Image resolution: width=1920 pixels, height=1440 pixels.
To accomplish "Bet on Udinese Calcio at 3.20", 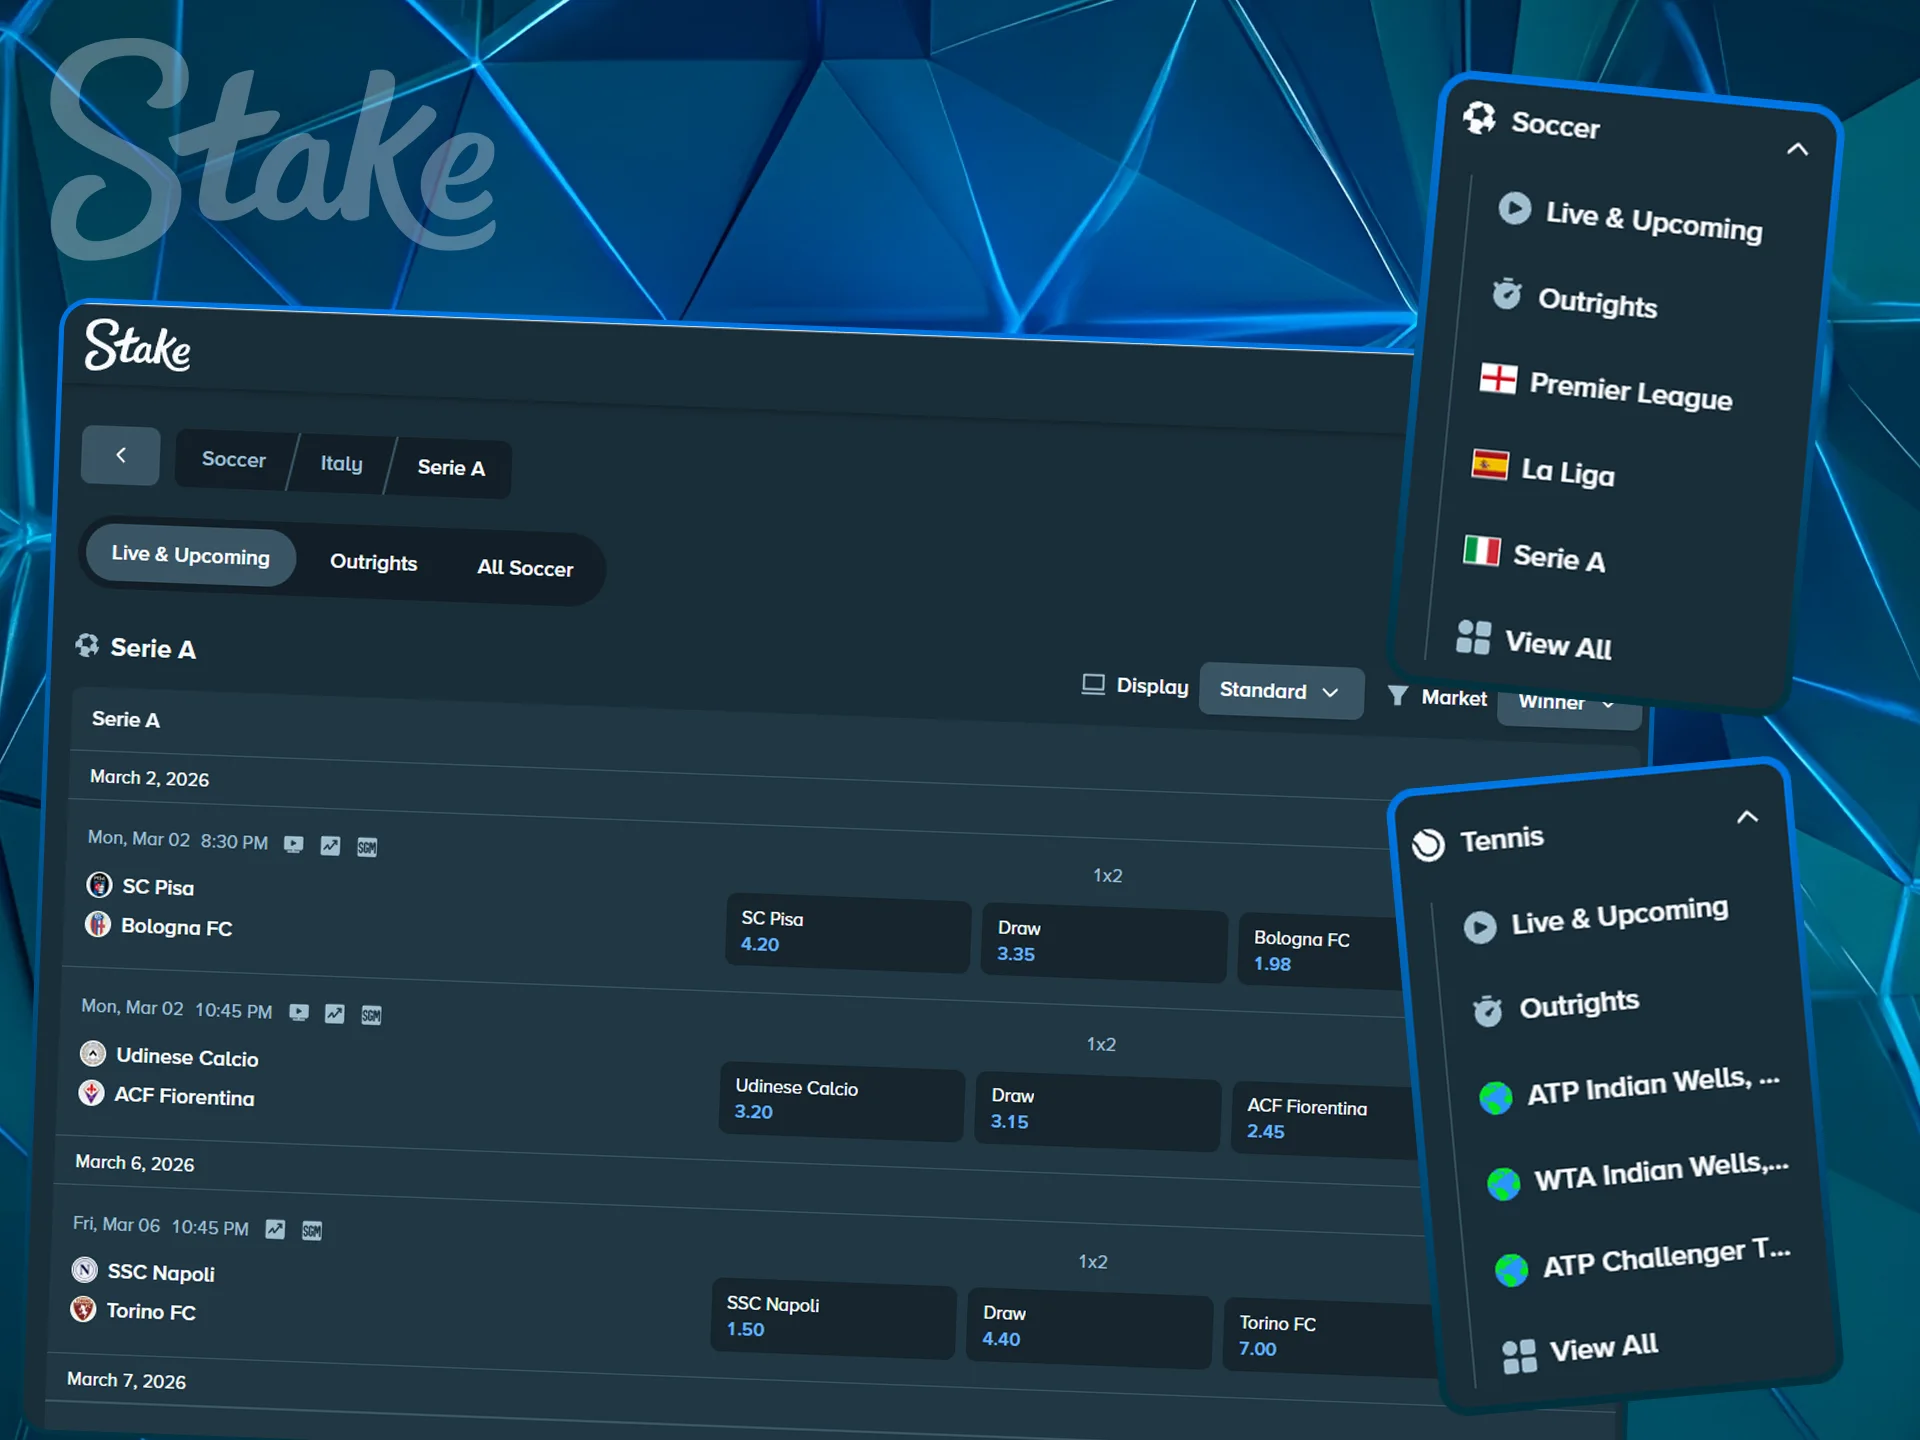I will click(842, 1101).
